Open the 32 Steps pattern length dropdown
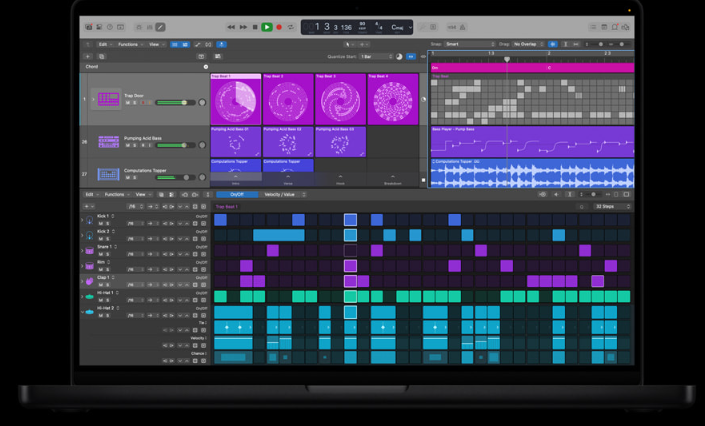The height and width of the screenshot is (426, 705). pyautogui.click(x=612, y=206)
